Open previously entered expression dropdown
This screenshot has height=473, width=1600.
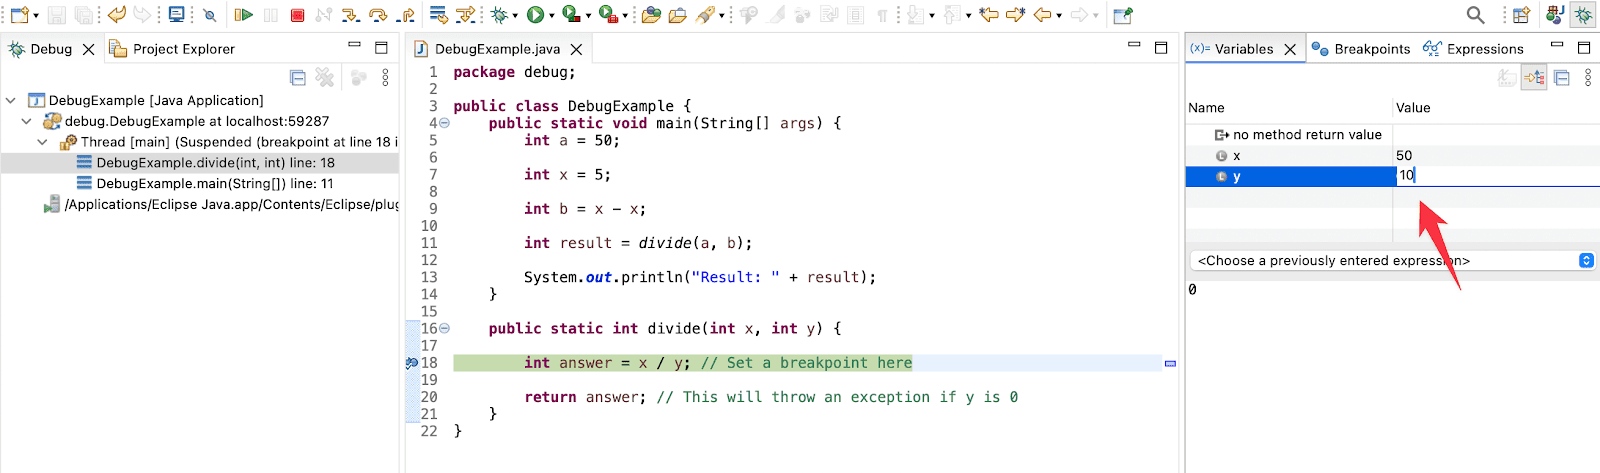1585,261
